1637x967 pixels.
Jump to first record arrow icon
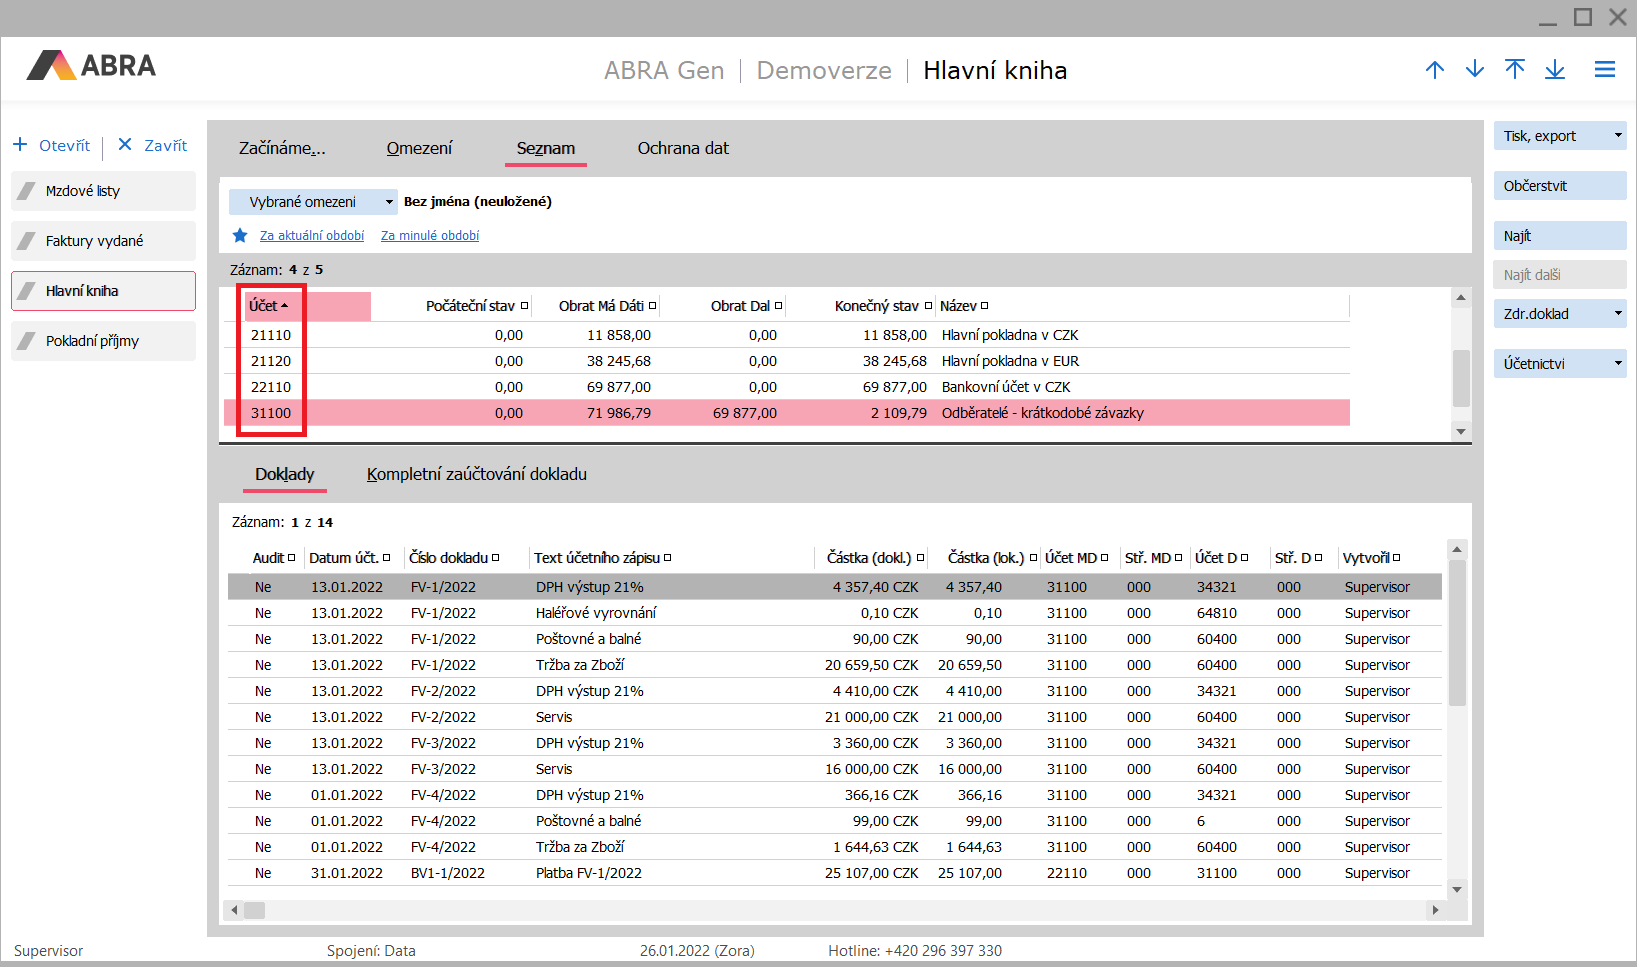[1514, 69]
